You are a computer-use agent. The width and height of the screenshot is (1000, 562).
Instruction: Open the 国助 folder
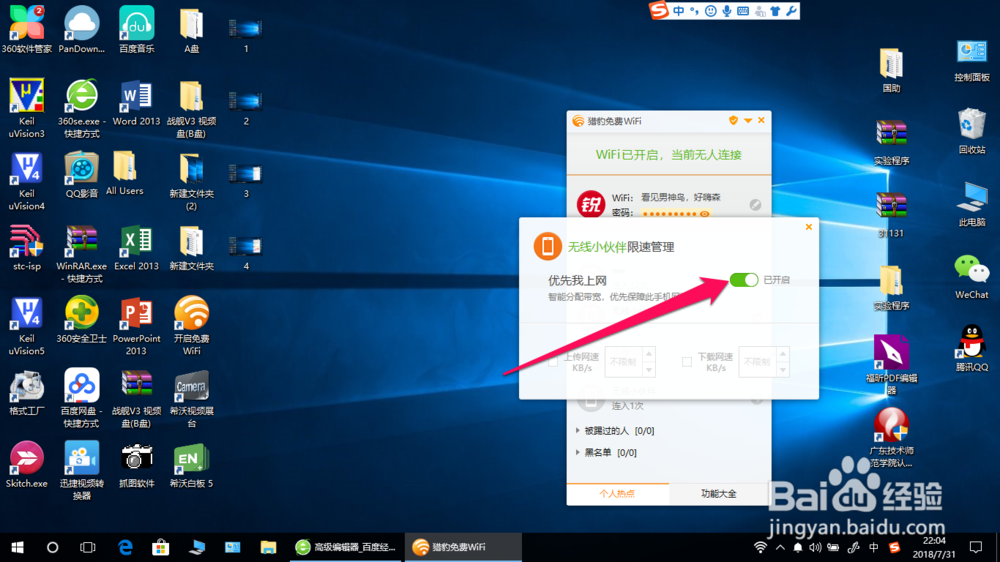pos(891,71)
